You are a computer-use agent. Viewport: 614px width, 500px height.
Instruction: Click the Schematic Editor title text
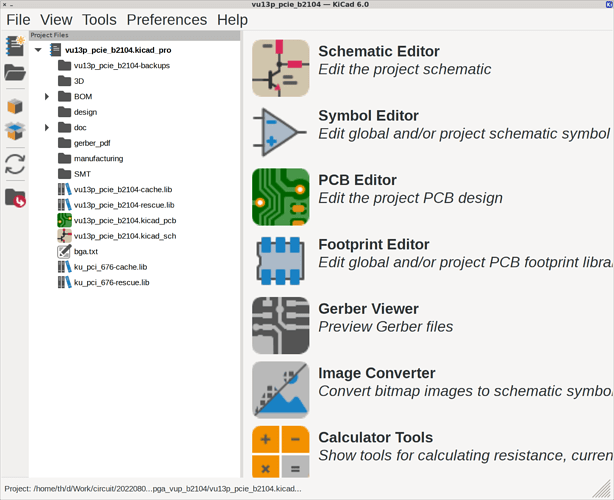point(379,51)
